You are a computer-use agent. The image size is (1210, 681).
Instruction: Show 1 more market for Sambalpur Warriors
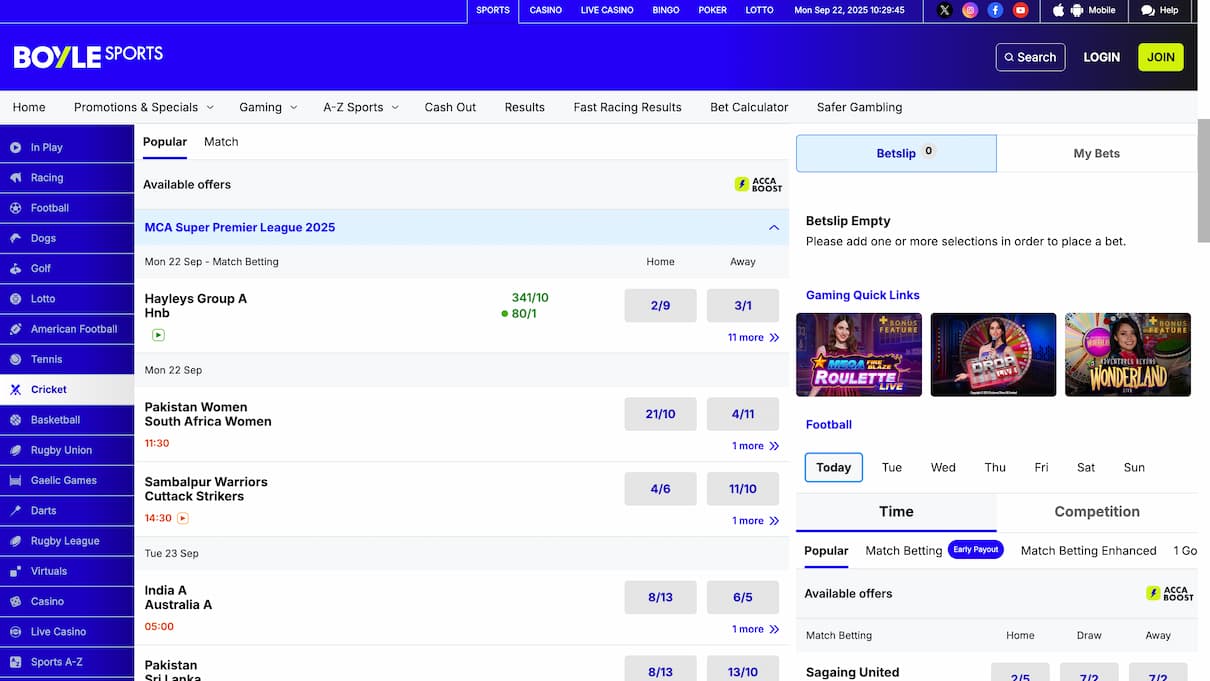click(x=755, y=521)
